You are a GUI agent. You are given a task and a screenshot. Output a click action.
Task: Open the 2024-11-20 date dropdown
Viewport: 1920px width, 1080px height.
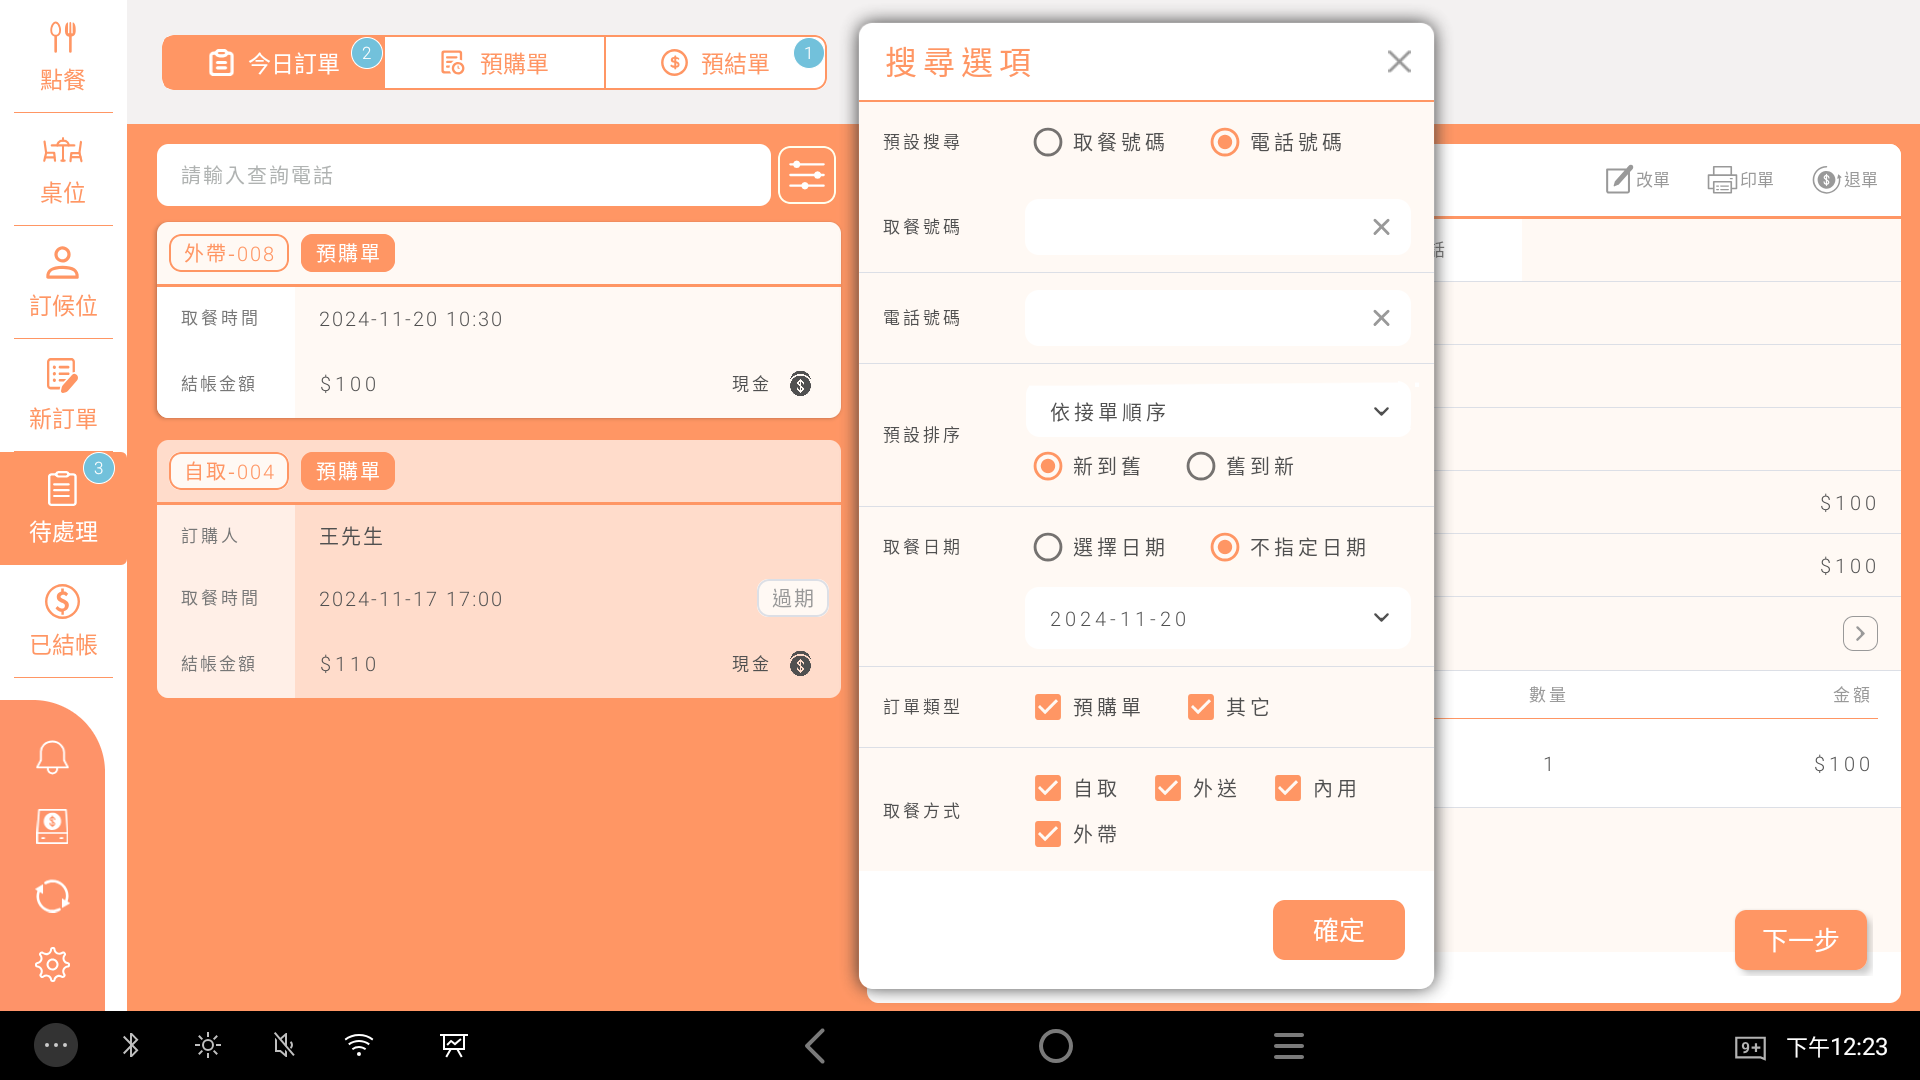point(1217,619)
